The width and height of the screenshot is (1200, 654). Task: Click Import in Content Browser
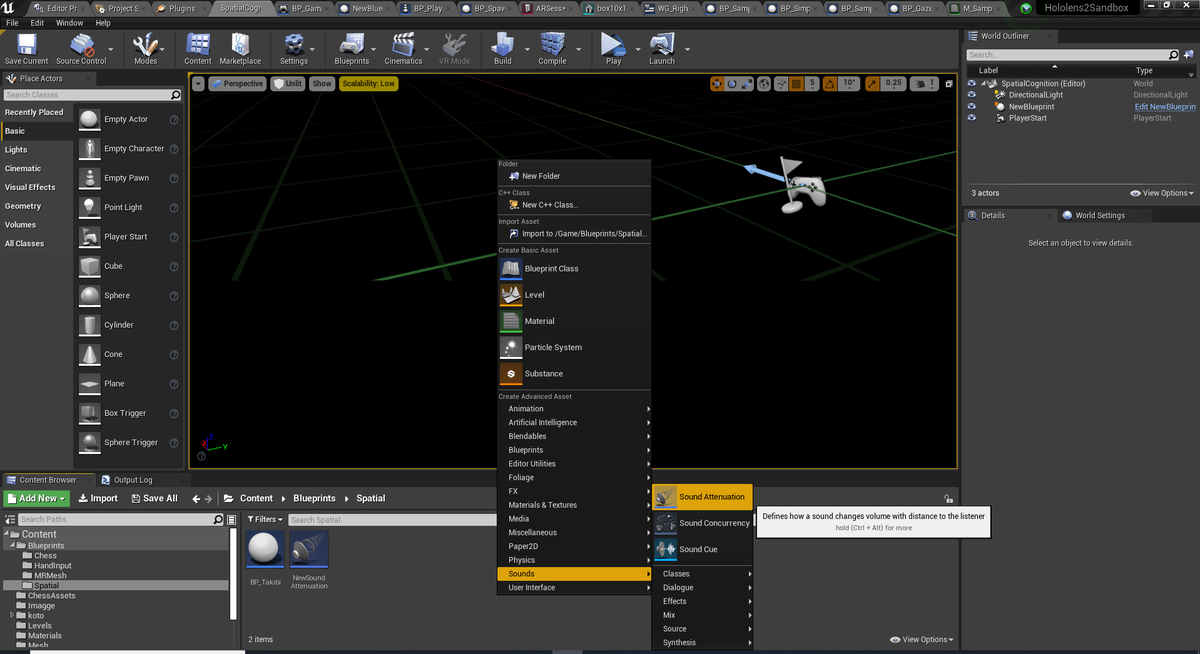pyautogui.click(x=96, y=498)
